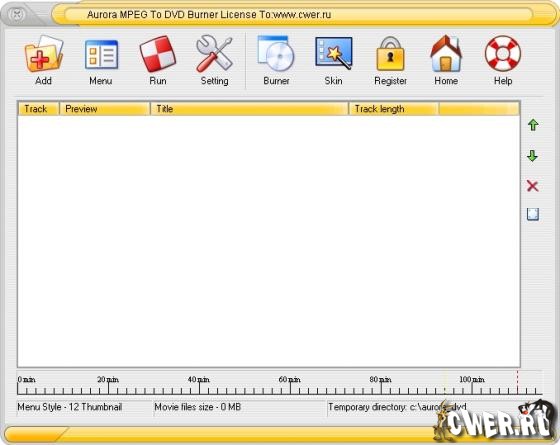The image size is (560, 445).
Task: Start conversion with the Run icon
Action: coord(158,54)
